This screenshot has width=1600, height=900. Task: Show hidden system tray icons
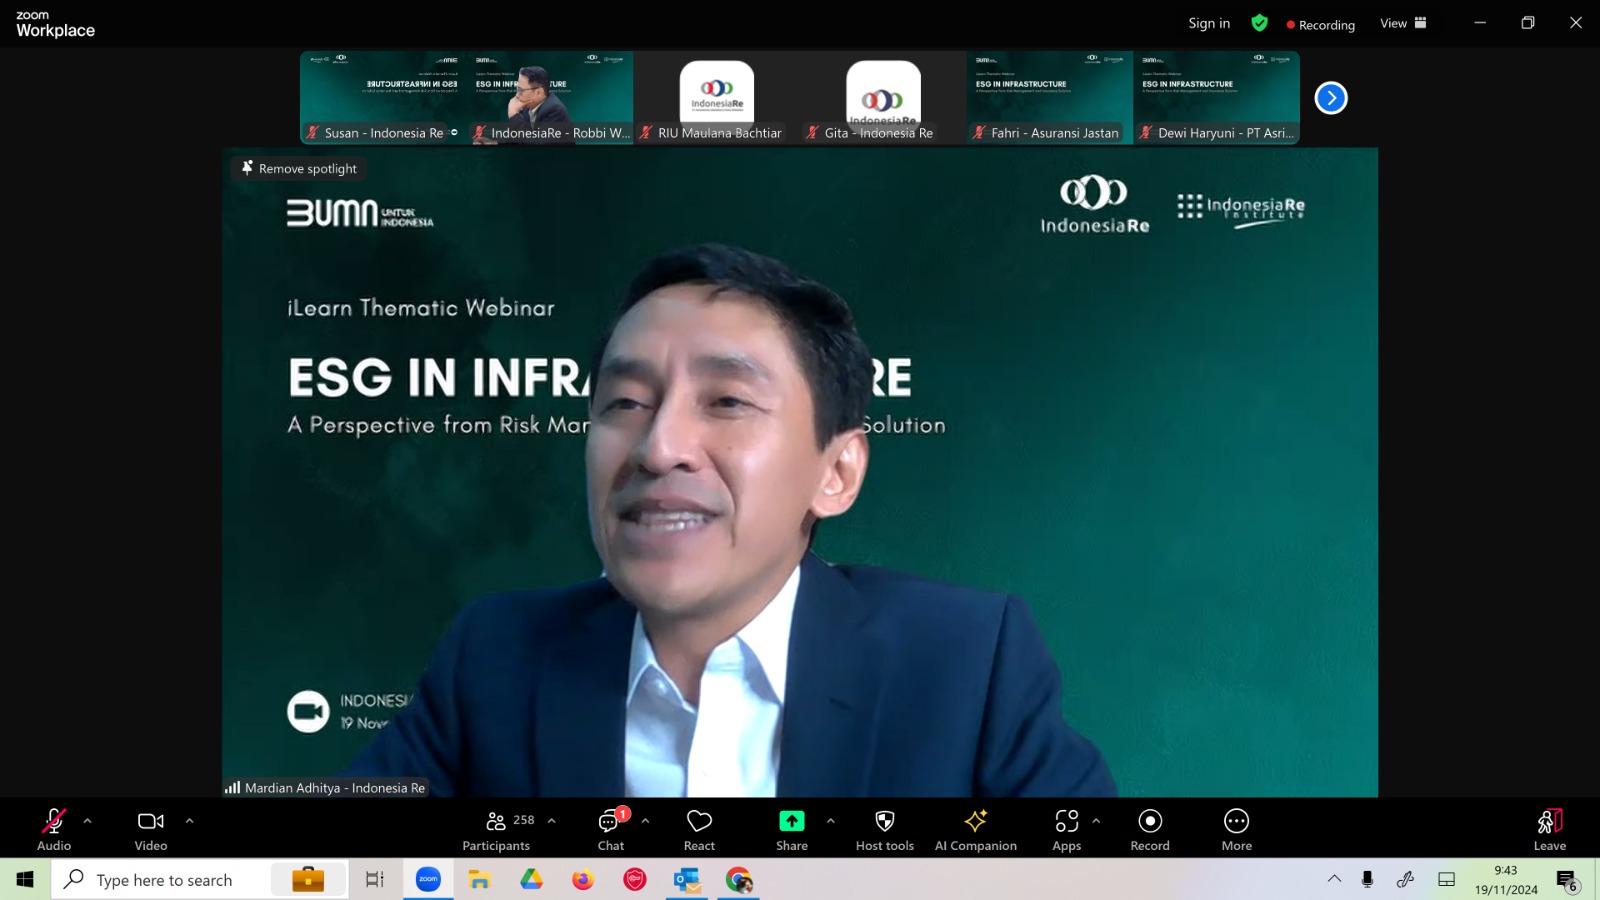1334,879
